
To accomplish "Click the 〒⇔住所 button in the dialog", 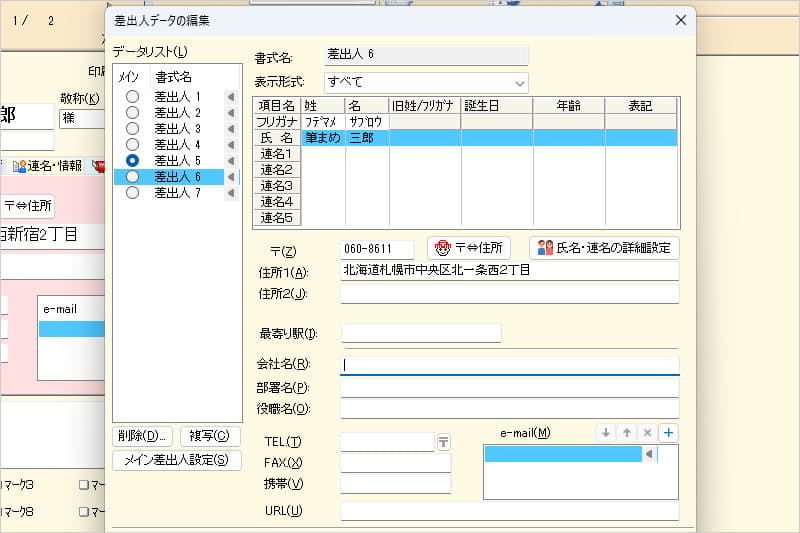I will pos(469,248).
